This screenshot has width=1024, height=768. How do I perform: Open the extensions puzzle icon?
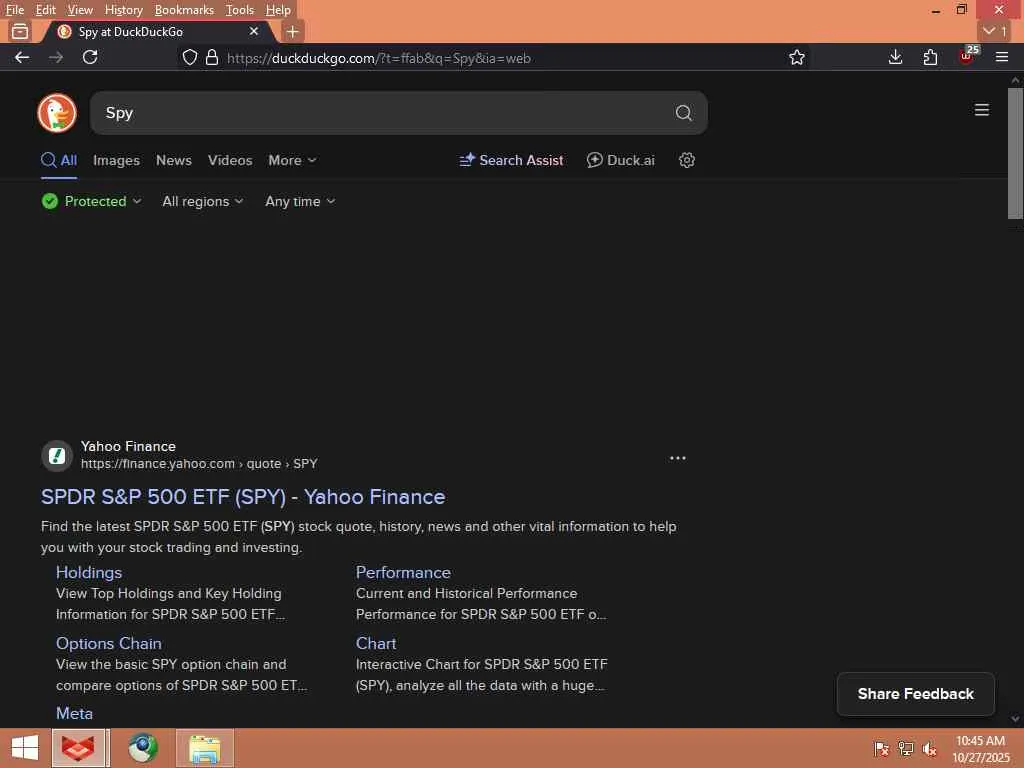pos(930,57)
